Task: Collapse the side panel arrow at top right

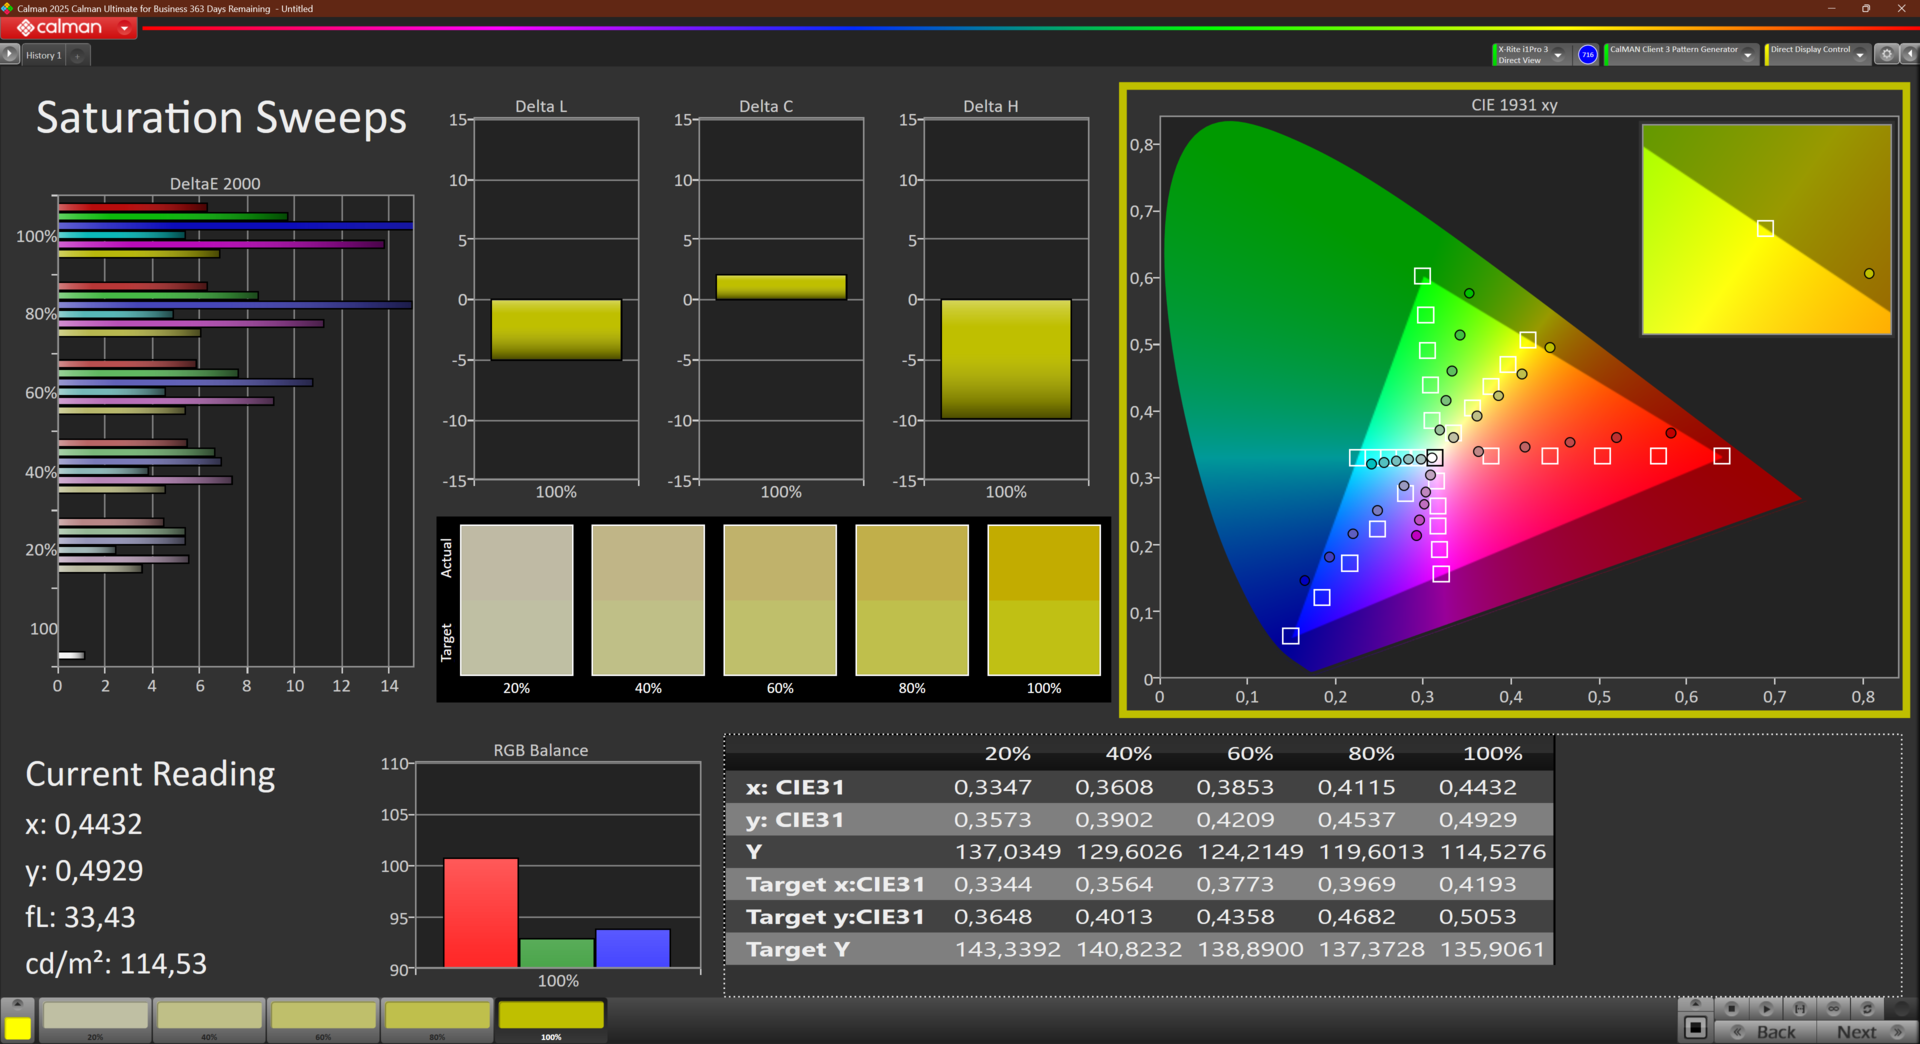Action: click(x=1909, y=55)
